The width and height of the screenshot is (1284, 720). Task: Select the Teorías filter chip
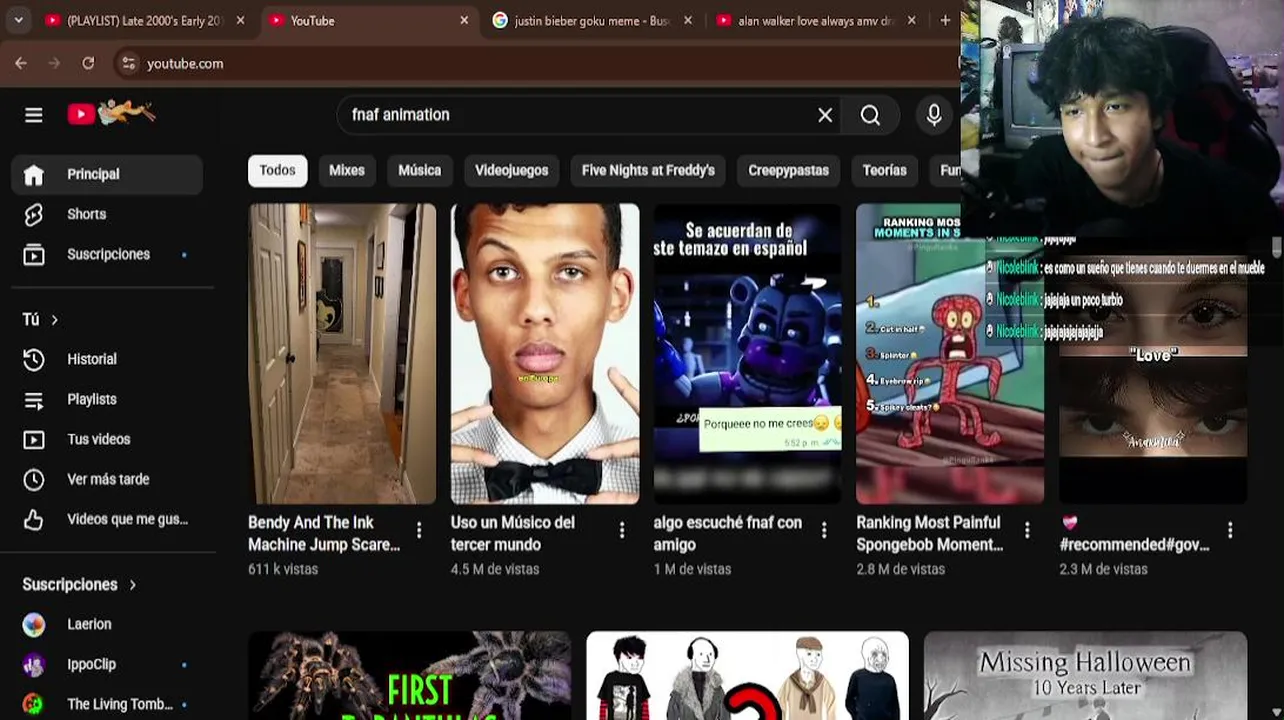point(884,171)
